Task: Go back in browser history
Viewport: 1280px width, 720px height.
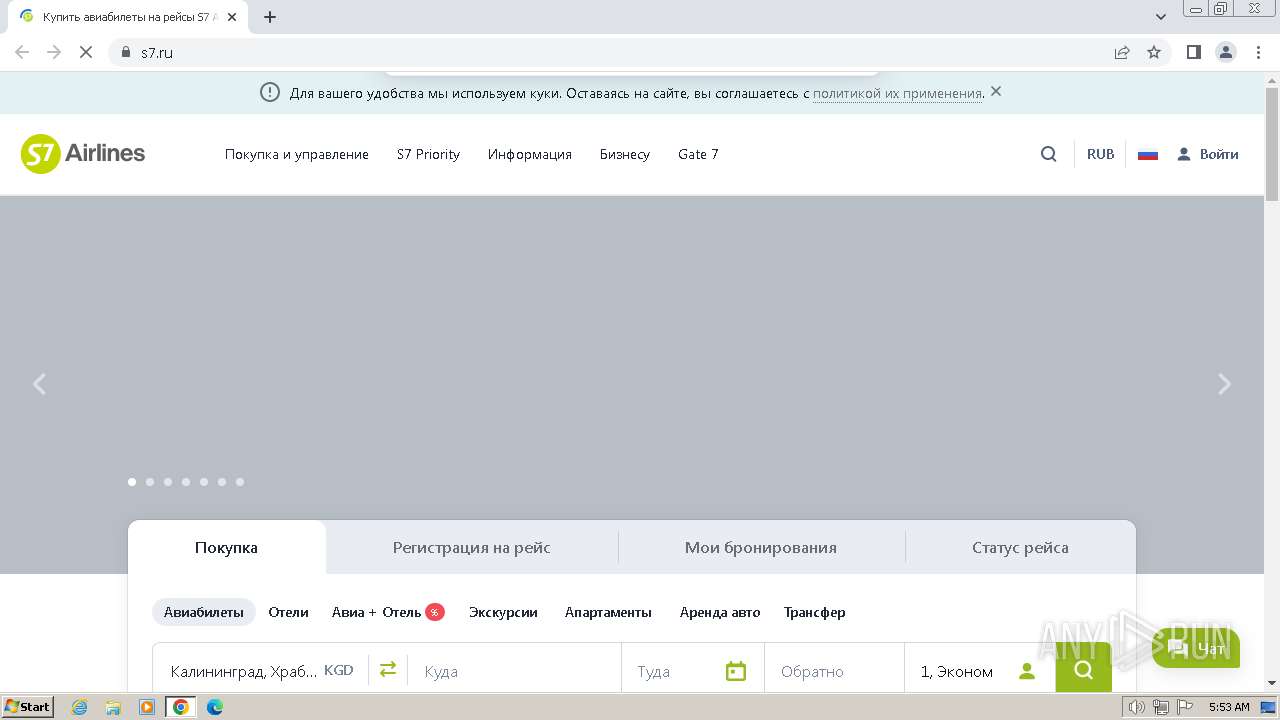Action: pos(22,52)
